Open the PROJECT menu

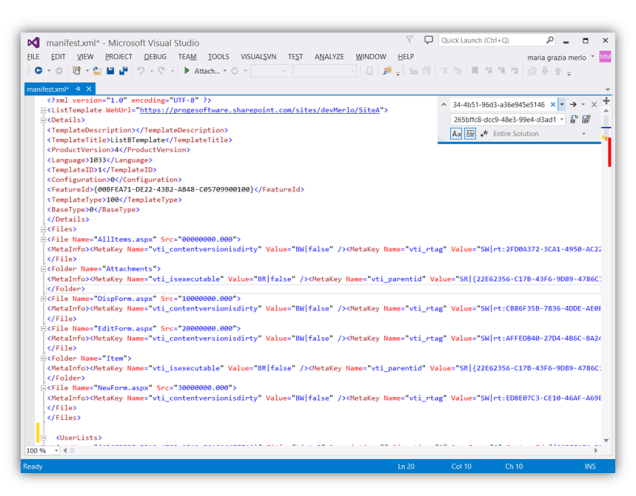click(118, 57)
